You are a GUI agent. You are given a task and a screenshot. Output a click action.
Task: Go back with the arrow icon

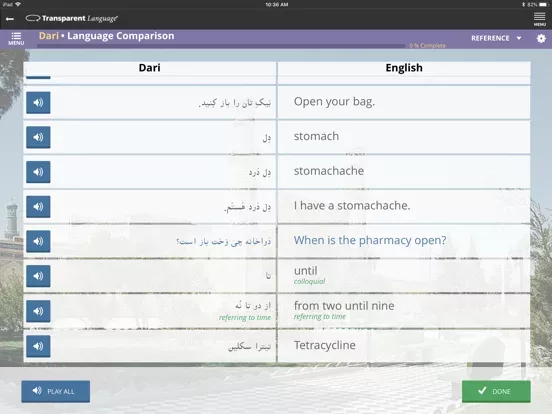point(10,19)
